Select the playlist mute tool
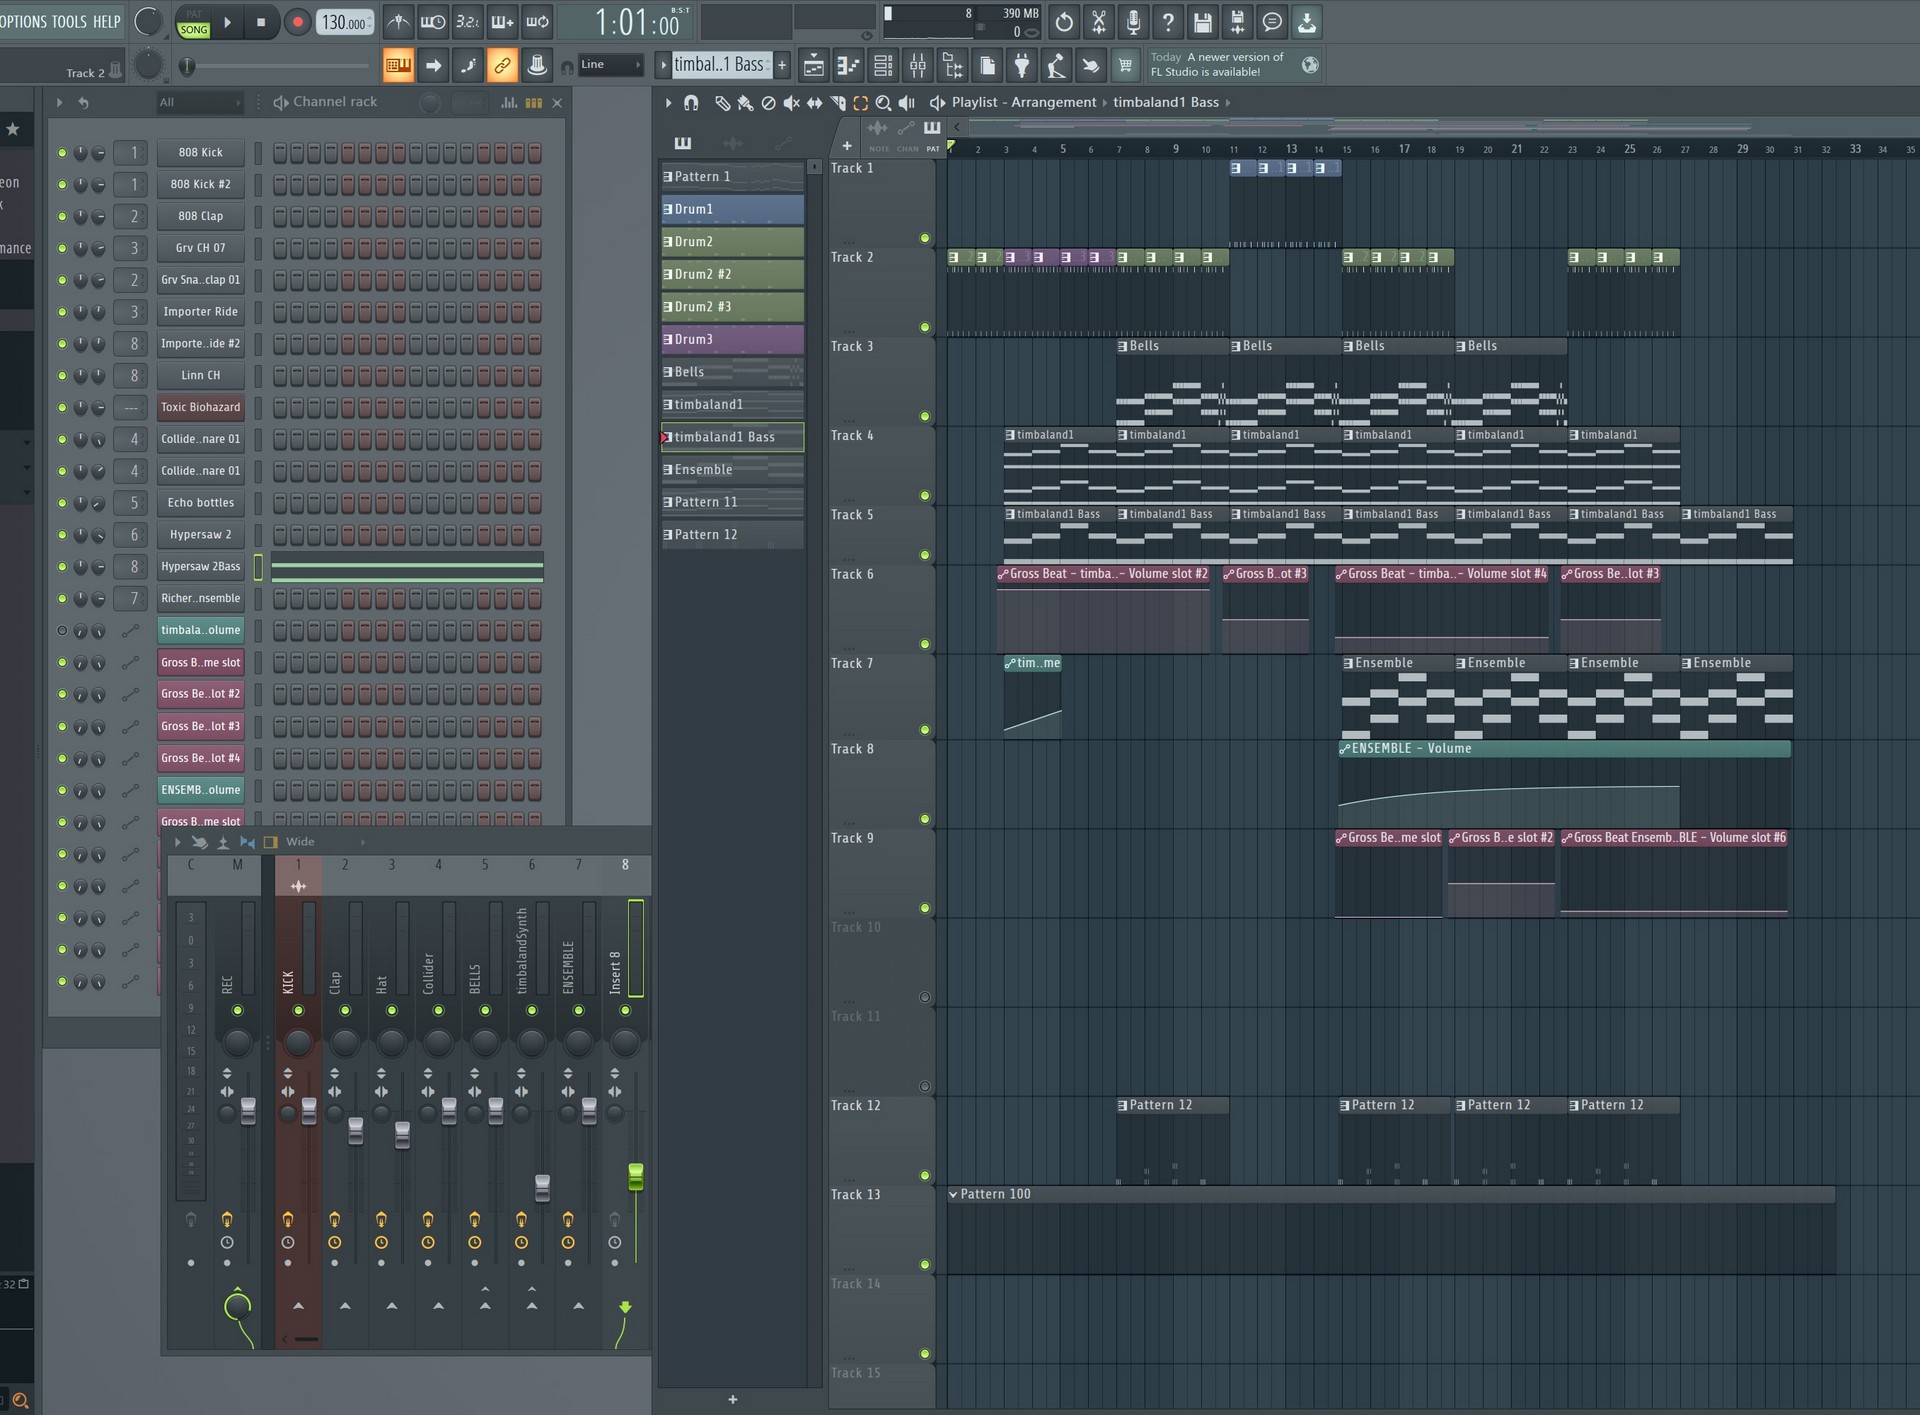 click(x=791, y=103)
